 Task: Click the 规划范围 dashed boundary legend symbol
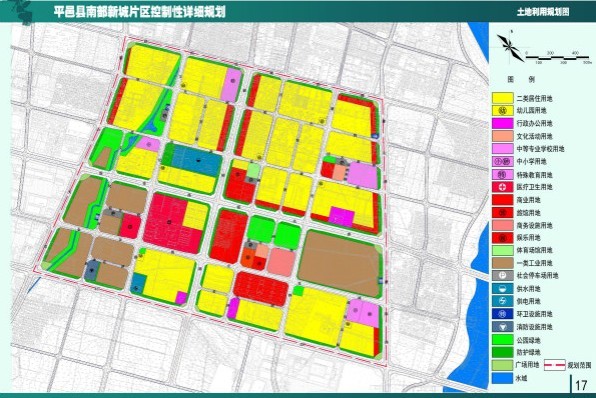(x=555, y=365)
